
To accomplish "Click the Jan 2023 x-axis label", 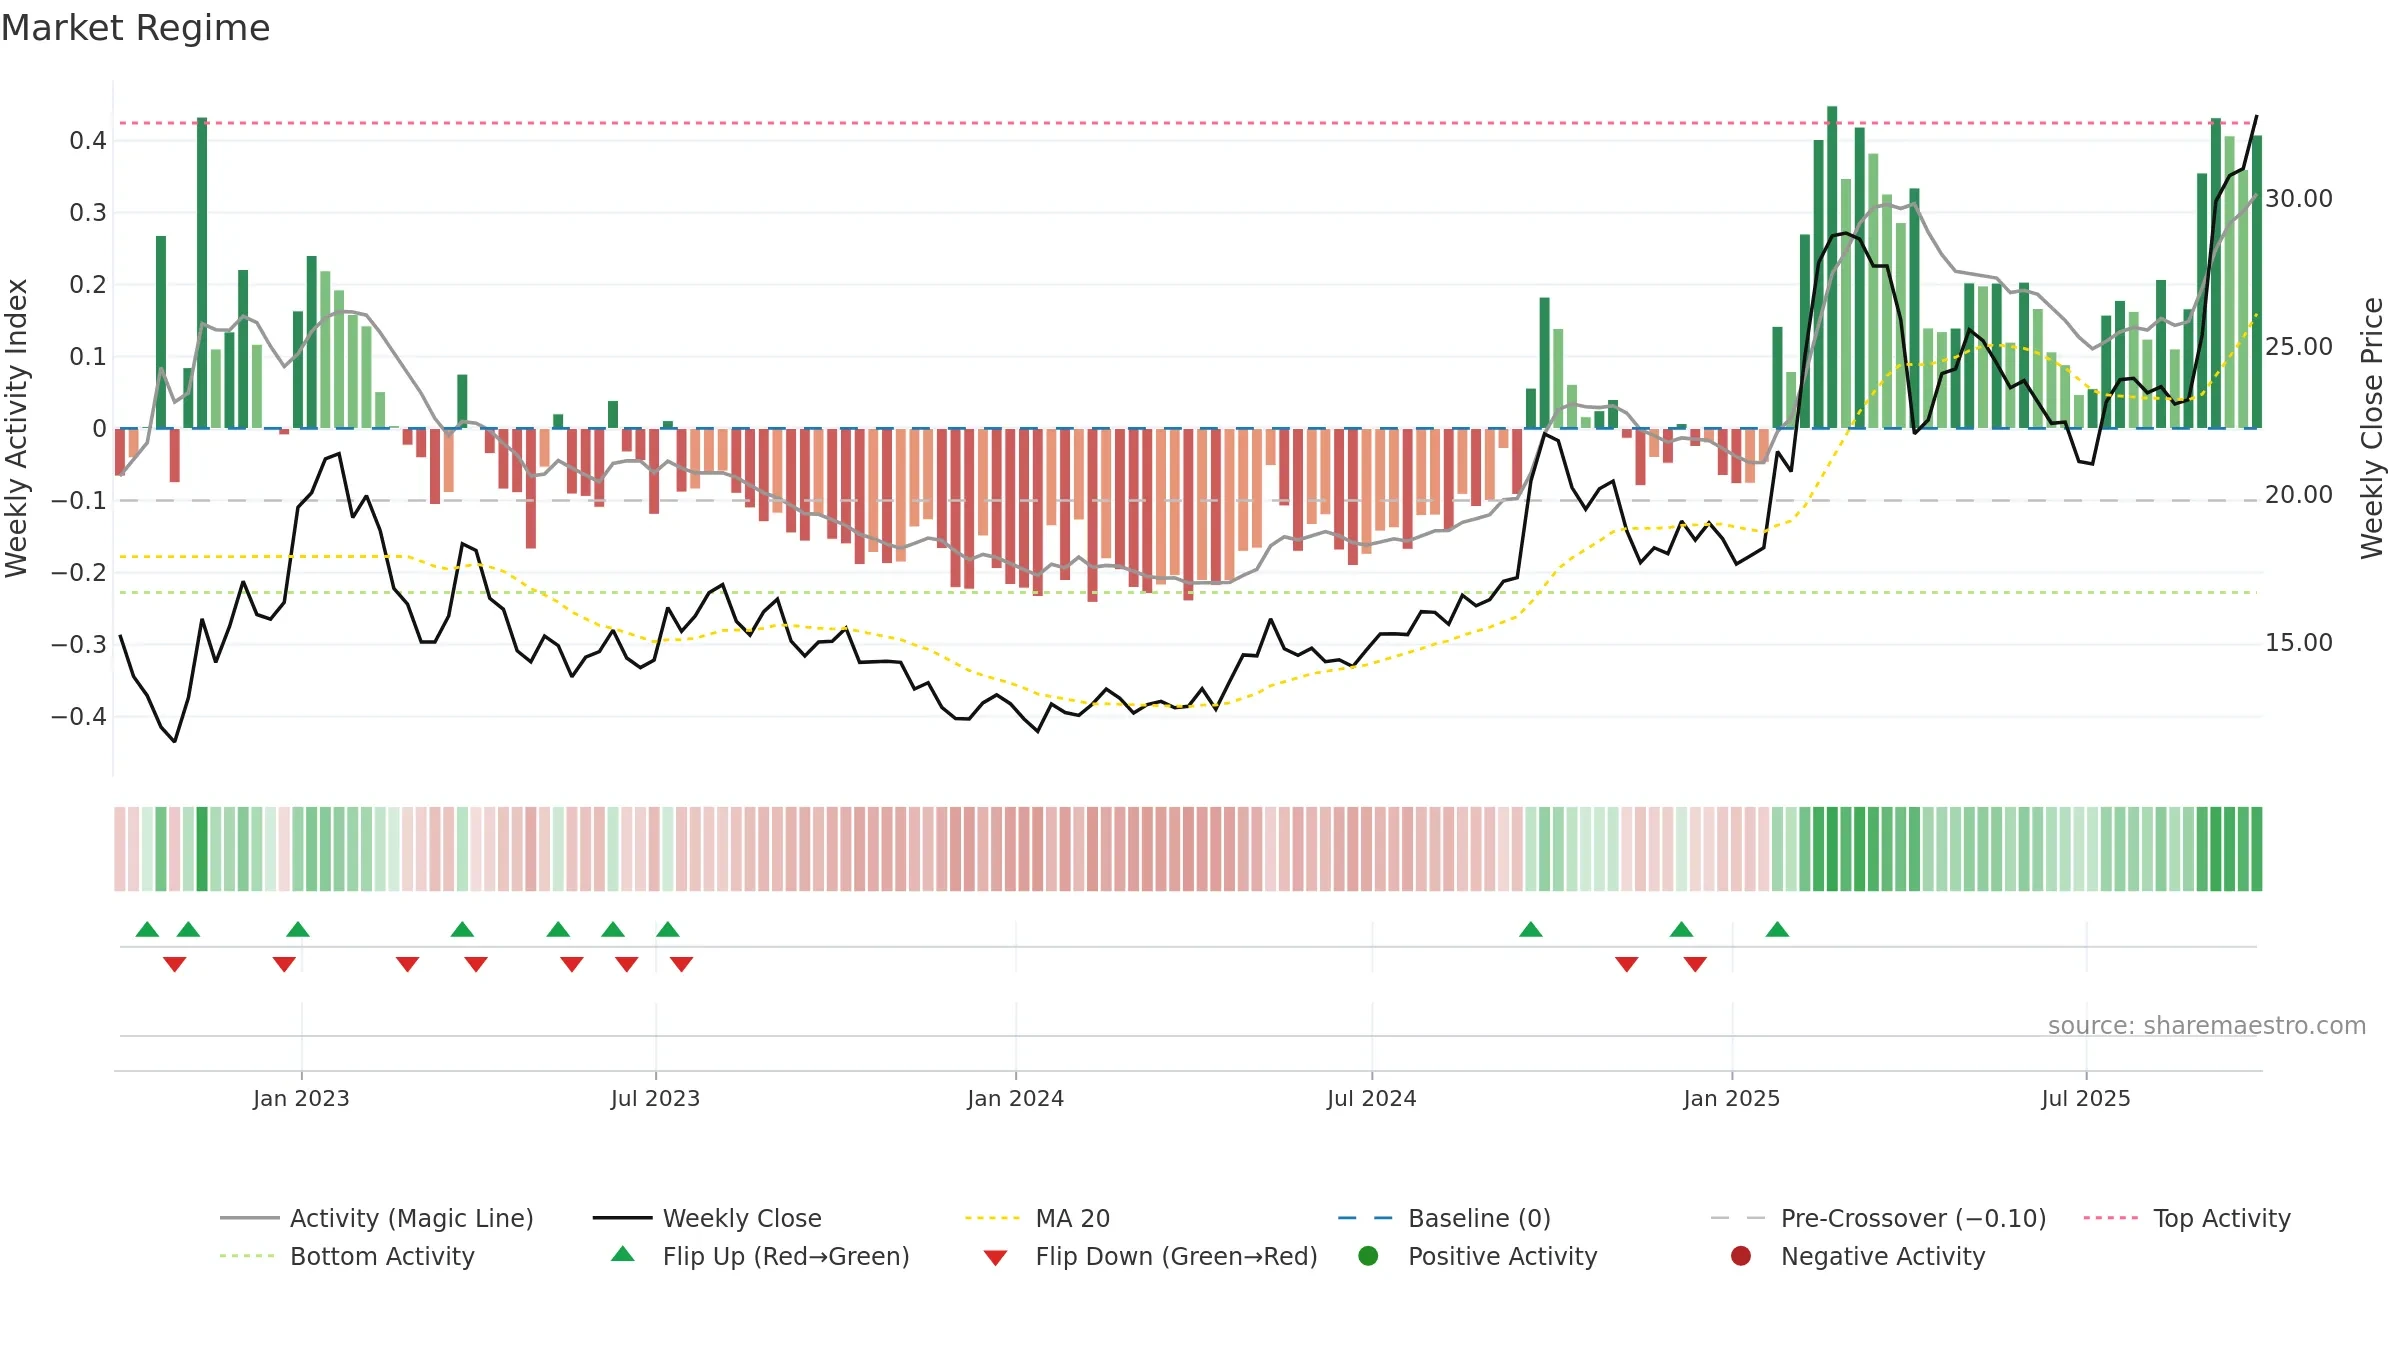I will (x=301, y=1098).
